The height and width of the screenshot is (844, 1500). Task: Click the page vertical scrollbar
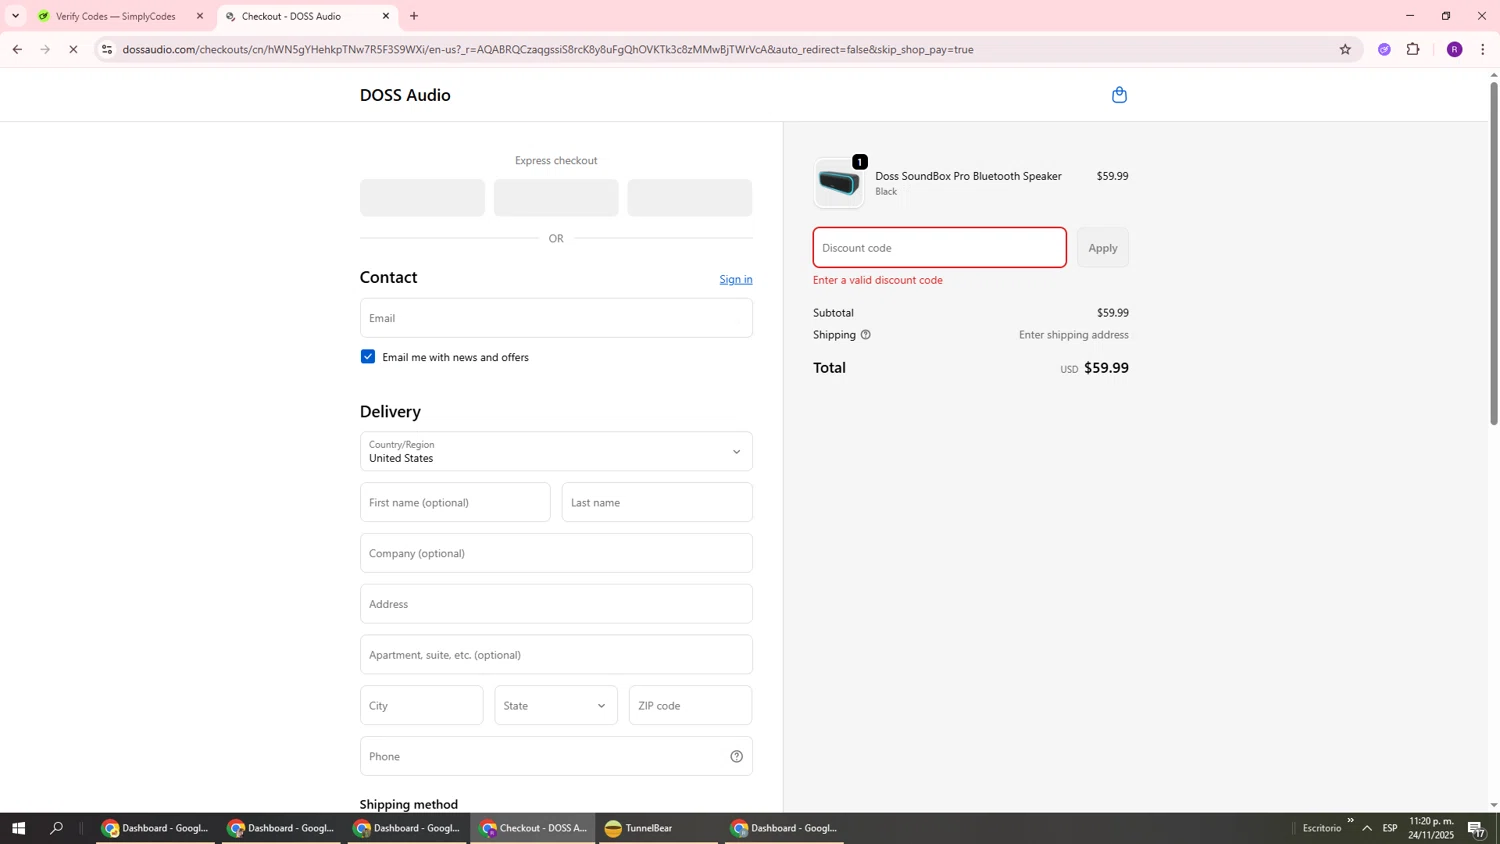click(1494, 253)
